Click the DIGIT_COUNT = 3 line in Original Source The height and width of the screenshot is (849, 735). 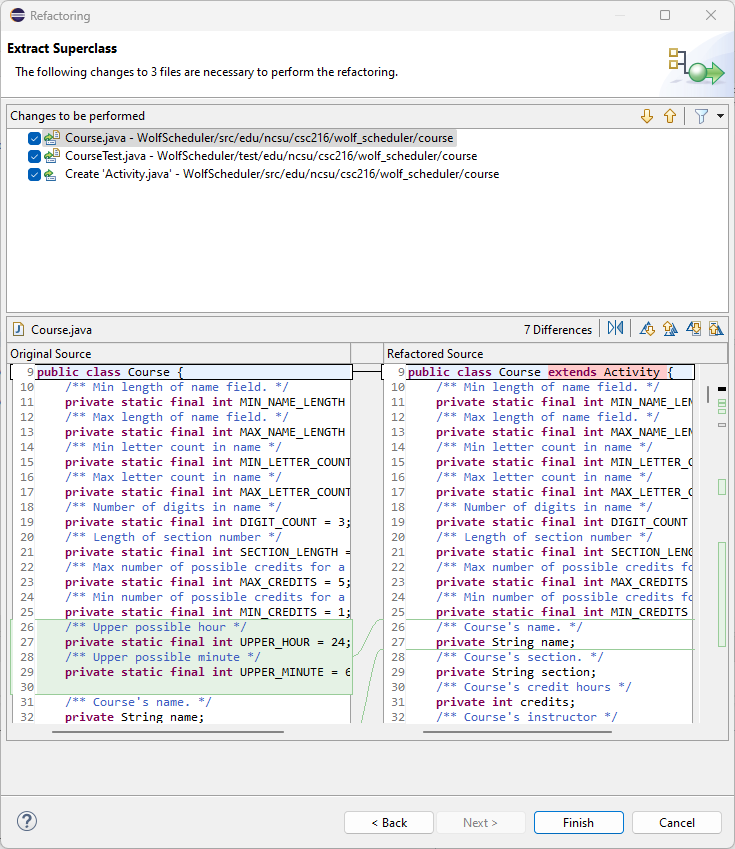coord(208,522)
